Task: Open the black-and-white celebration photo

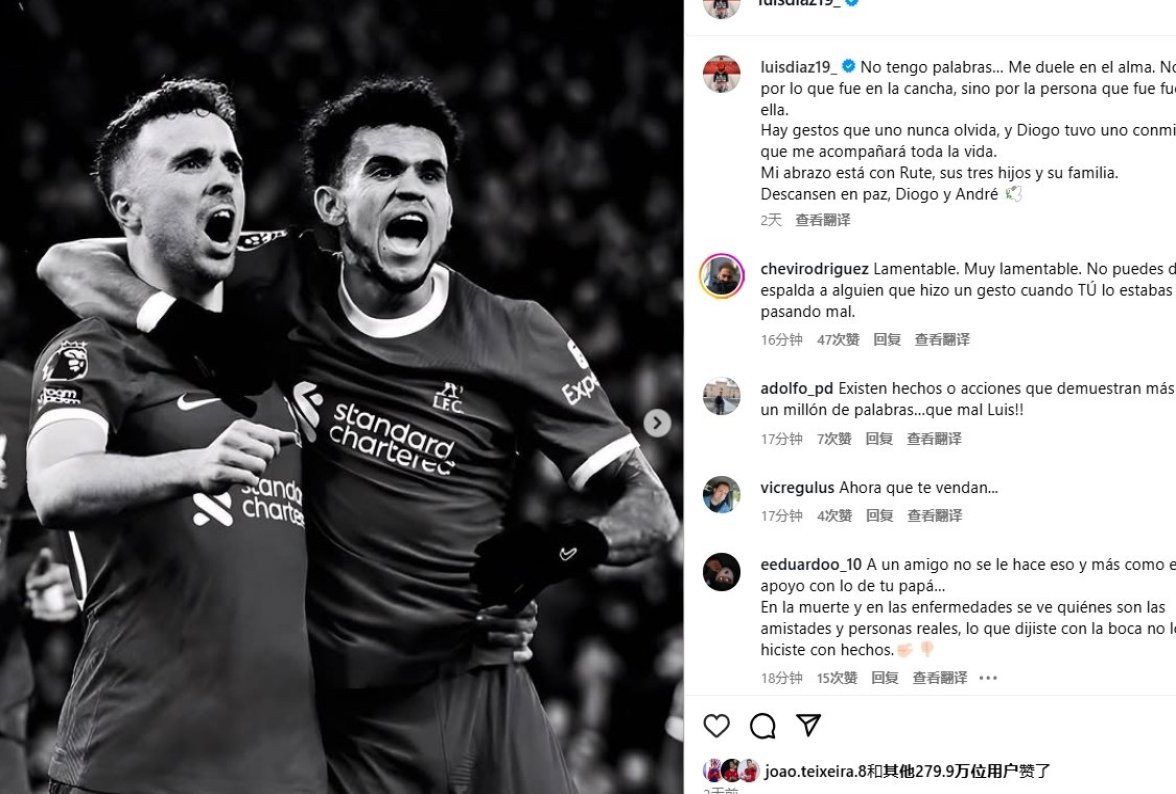Action: coord(341,397)
